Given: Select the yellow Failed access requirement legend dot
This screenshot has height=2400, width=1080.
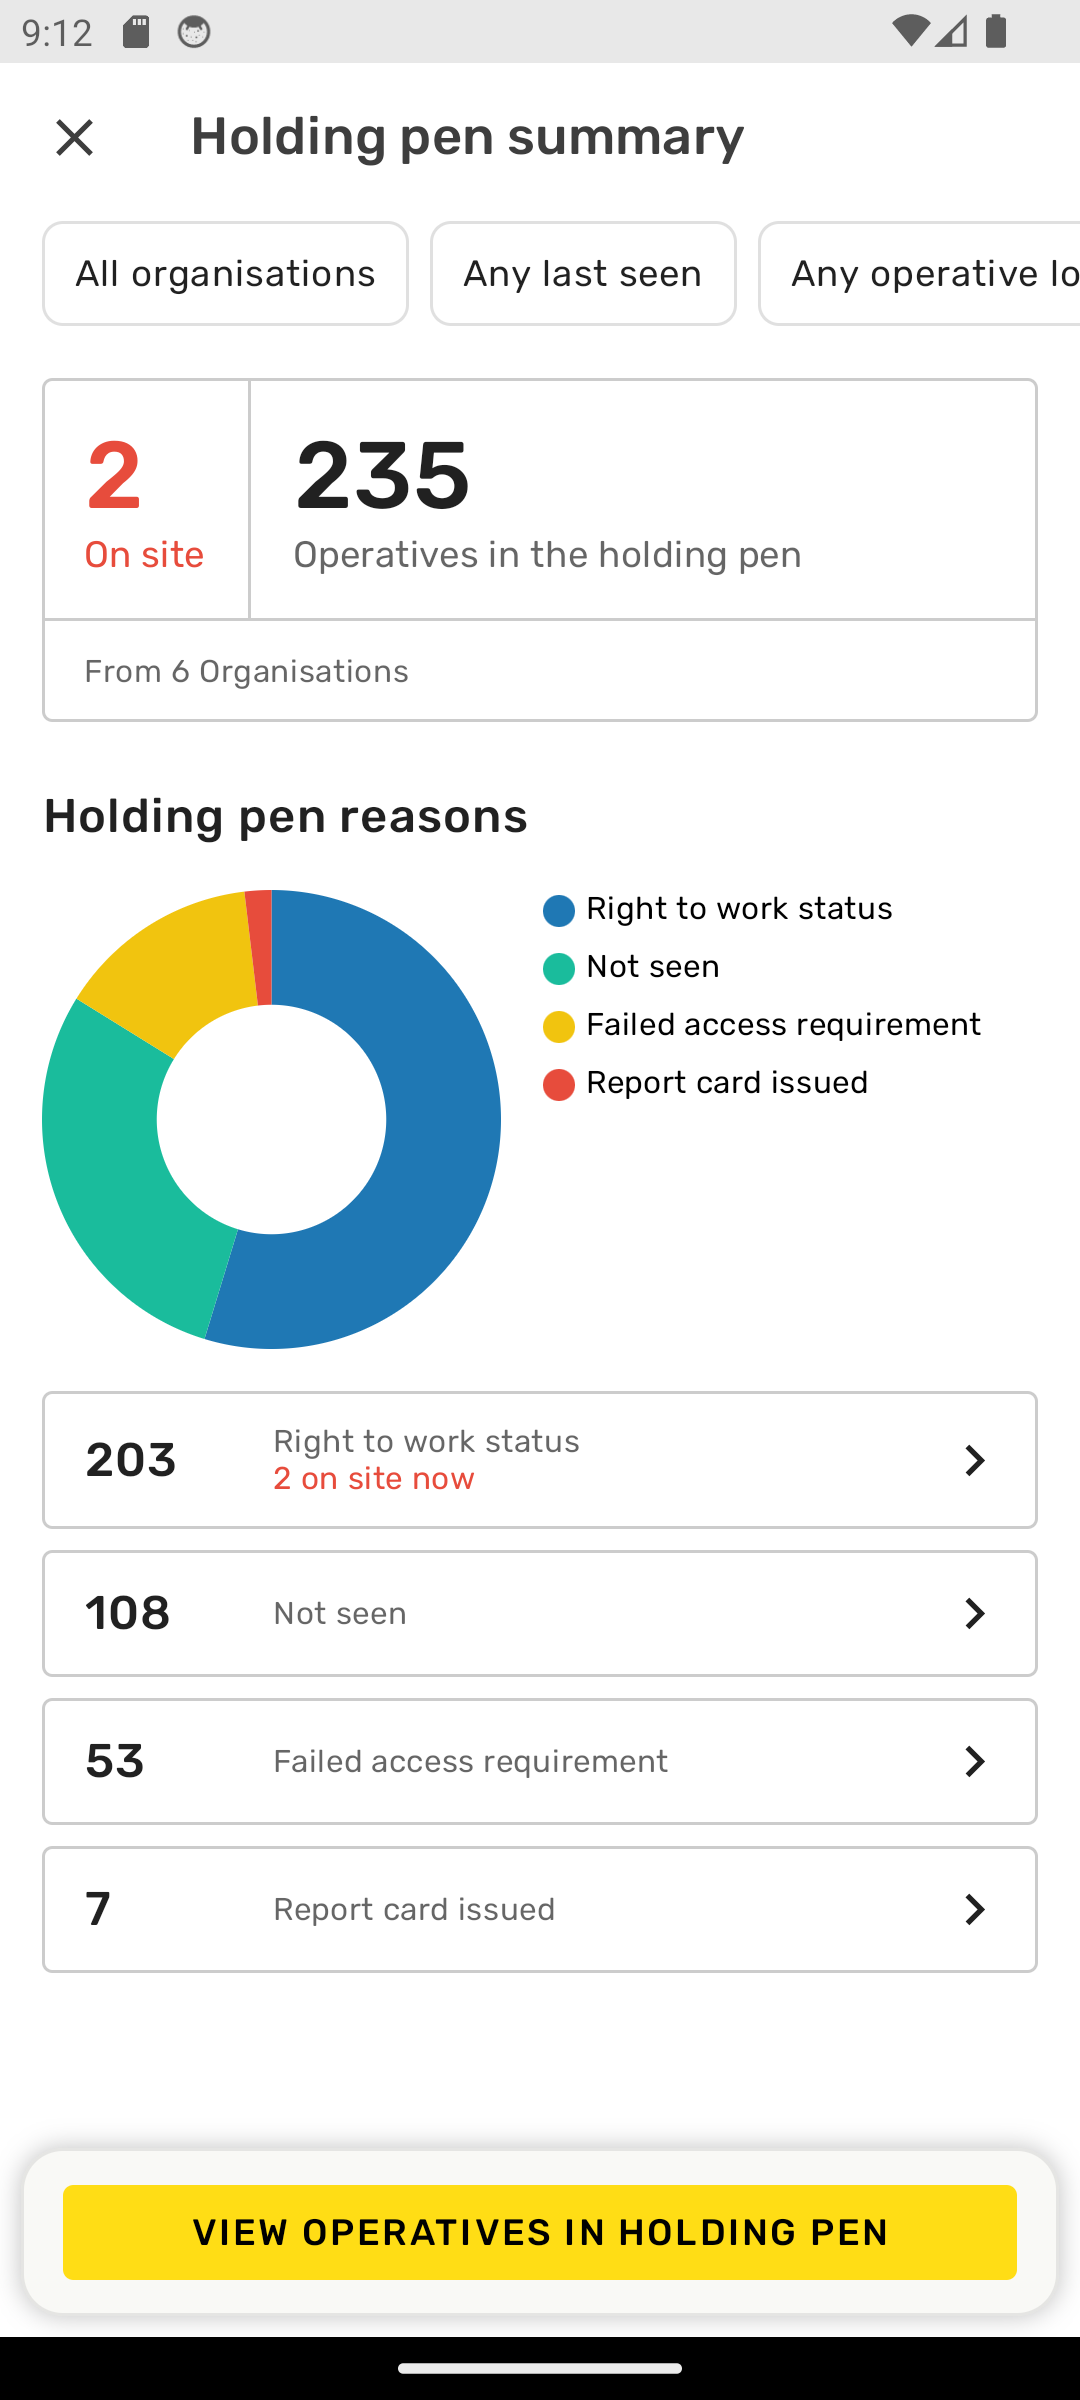Looking at the screenshot, I should [559, 1026].
